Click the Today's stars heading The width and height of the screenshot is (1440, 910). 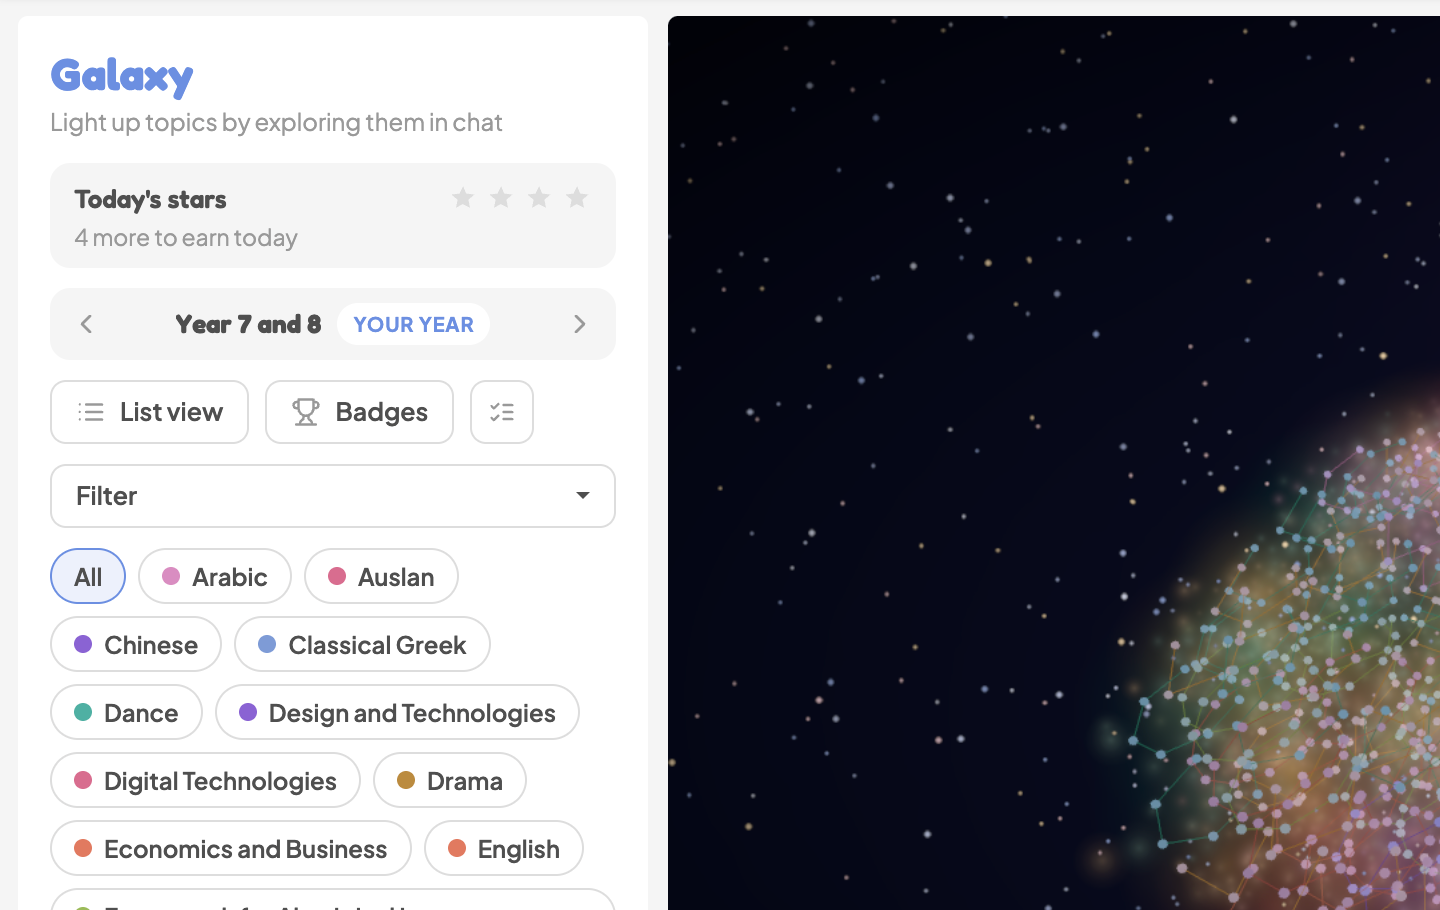[150, 199]
